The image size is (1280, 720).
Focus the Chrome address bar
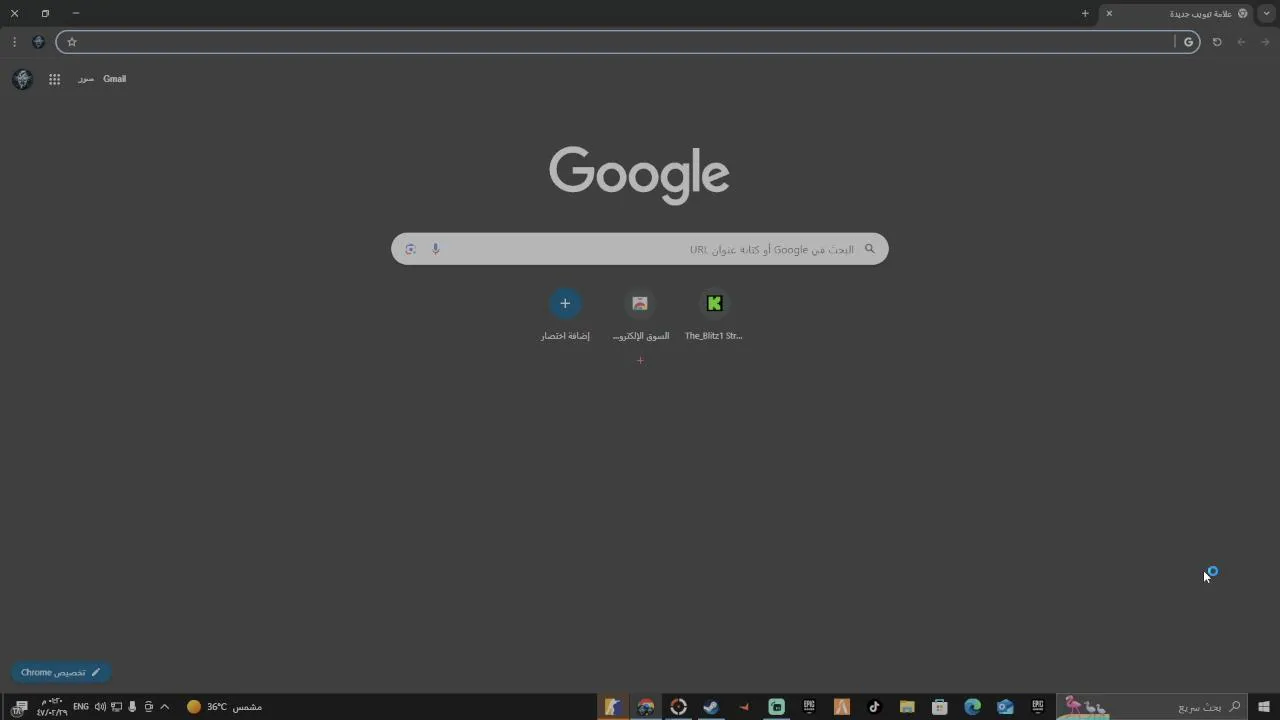coord(627,42)
